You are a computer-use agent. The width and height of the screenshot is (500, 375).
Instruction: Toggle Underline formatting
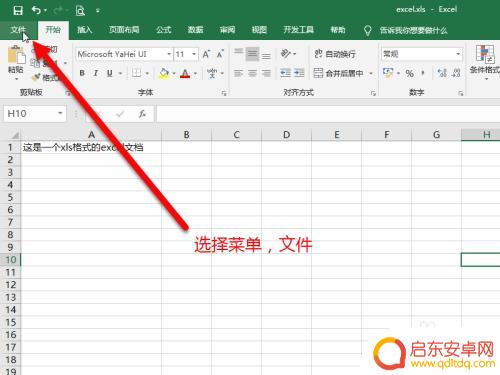point(109,73)
